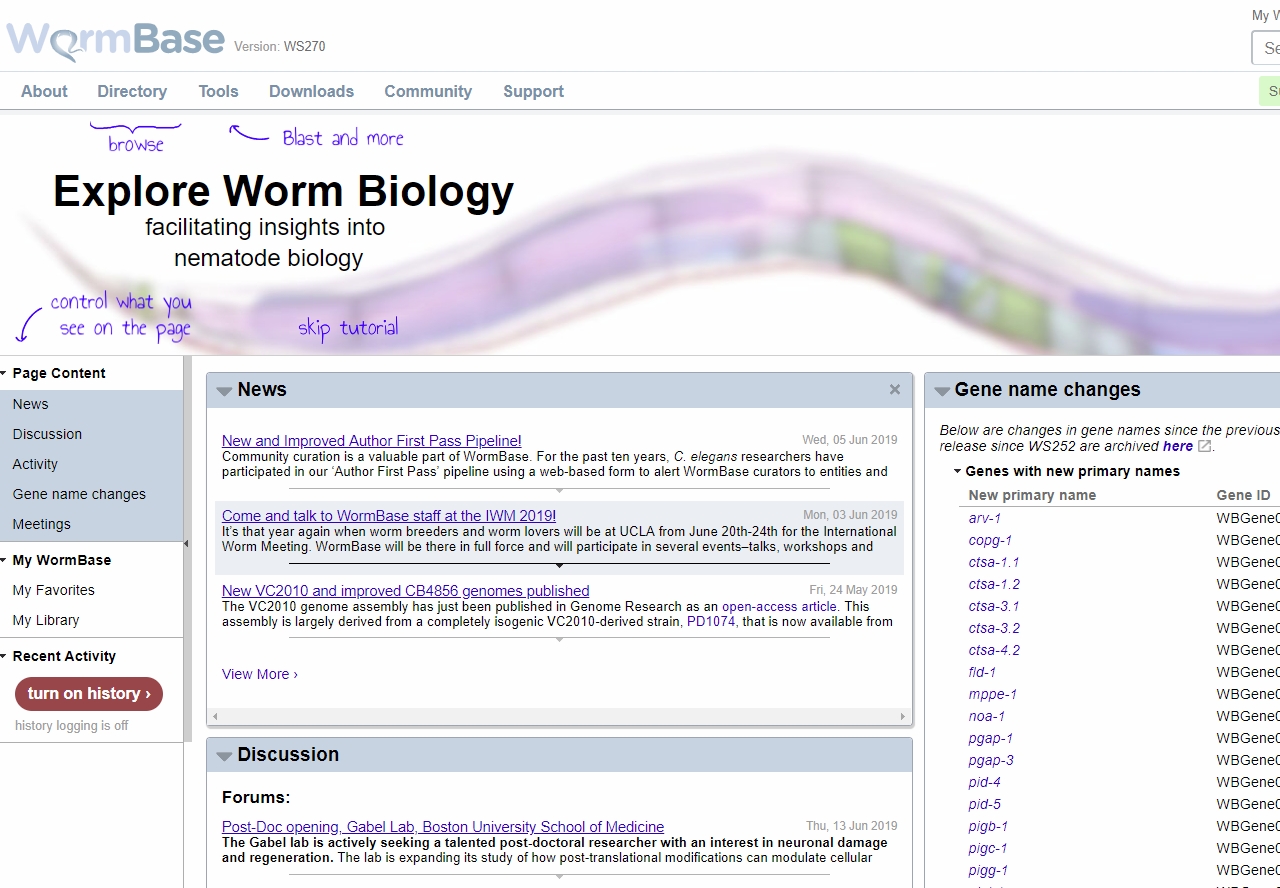The height and width of the screenshot is (888, 1280).
Task: Open 'New VC2010 and improved CB4856 genomes published'
Action: tap(406, 591)
